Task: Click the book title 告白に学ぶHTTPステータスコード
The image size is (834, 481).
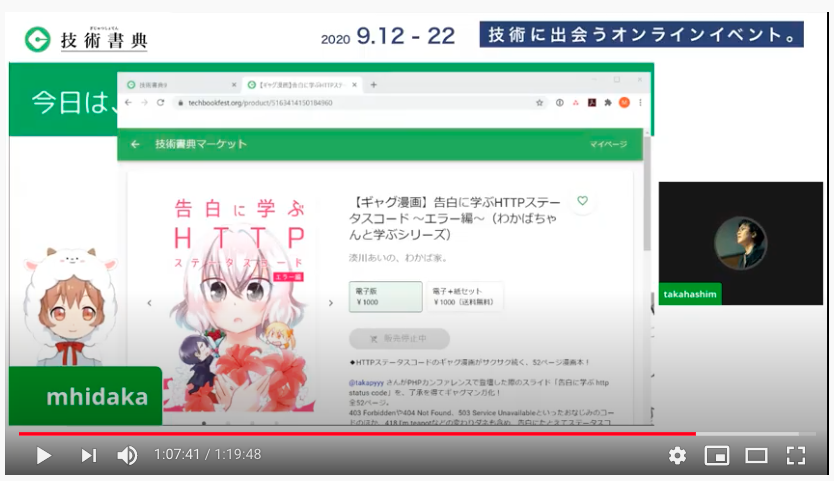Action: click(x=454, y=218)
